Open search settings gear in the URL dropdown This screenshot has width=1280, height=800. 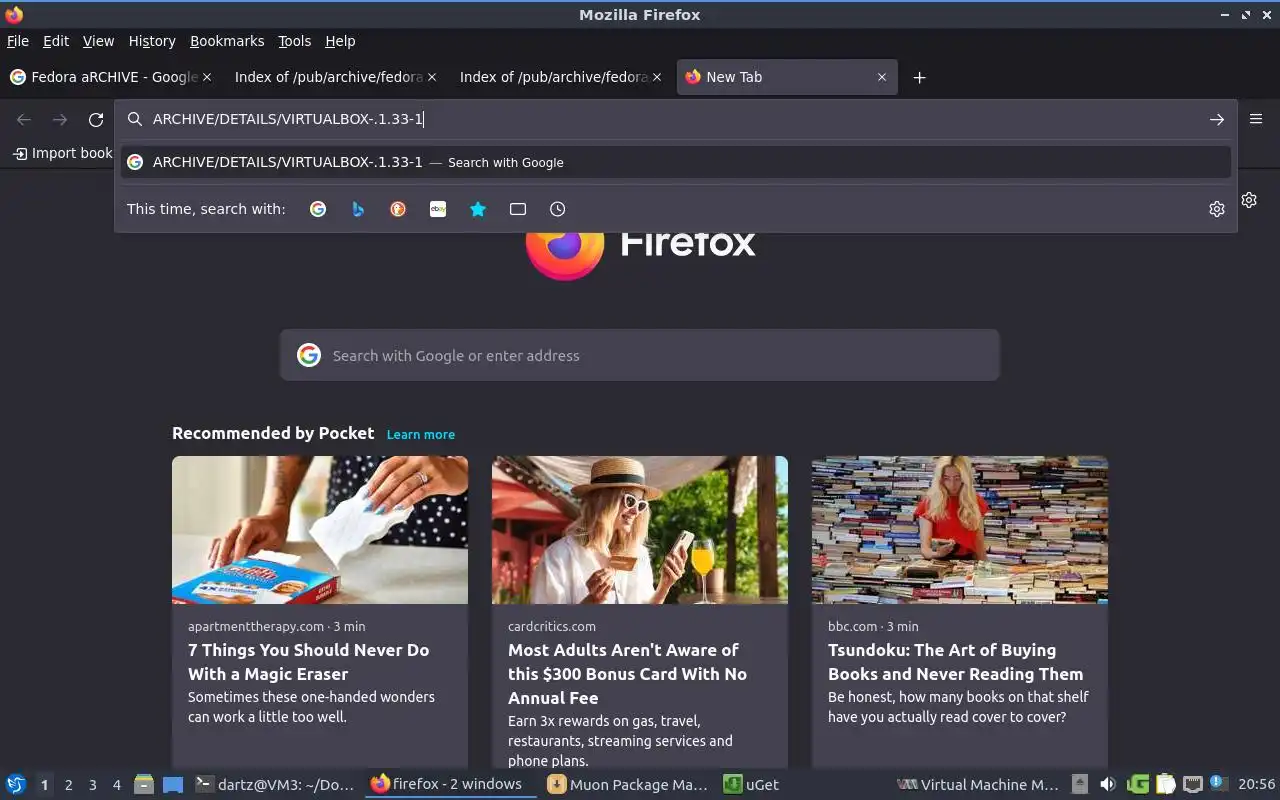click(x=1217, y=209)
